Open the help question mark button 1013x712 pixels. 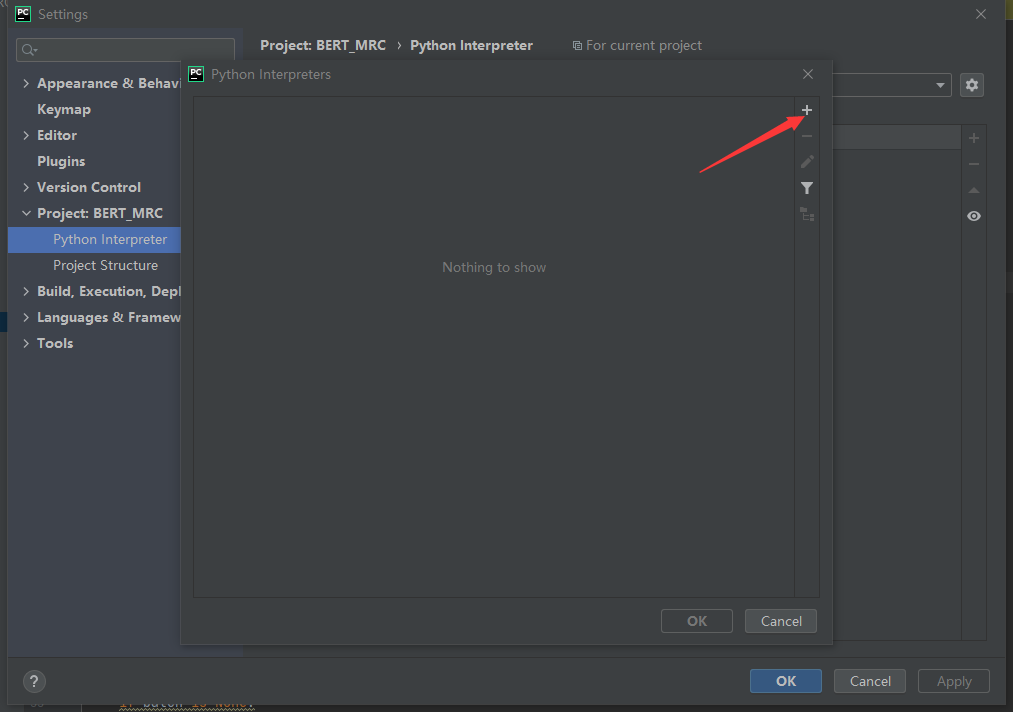34,681
